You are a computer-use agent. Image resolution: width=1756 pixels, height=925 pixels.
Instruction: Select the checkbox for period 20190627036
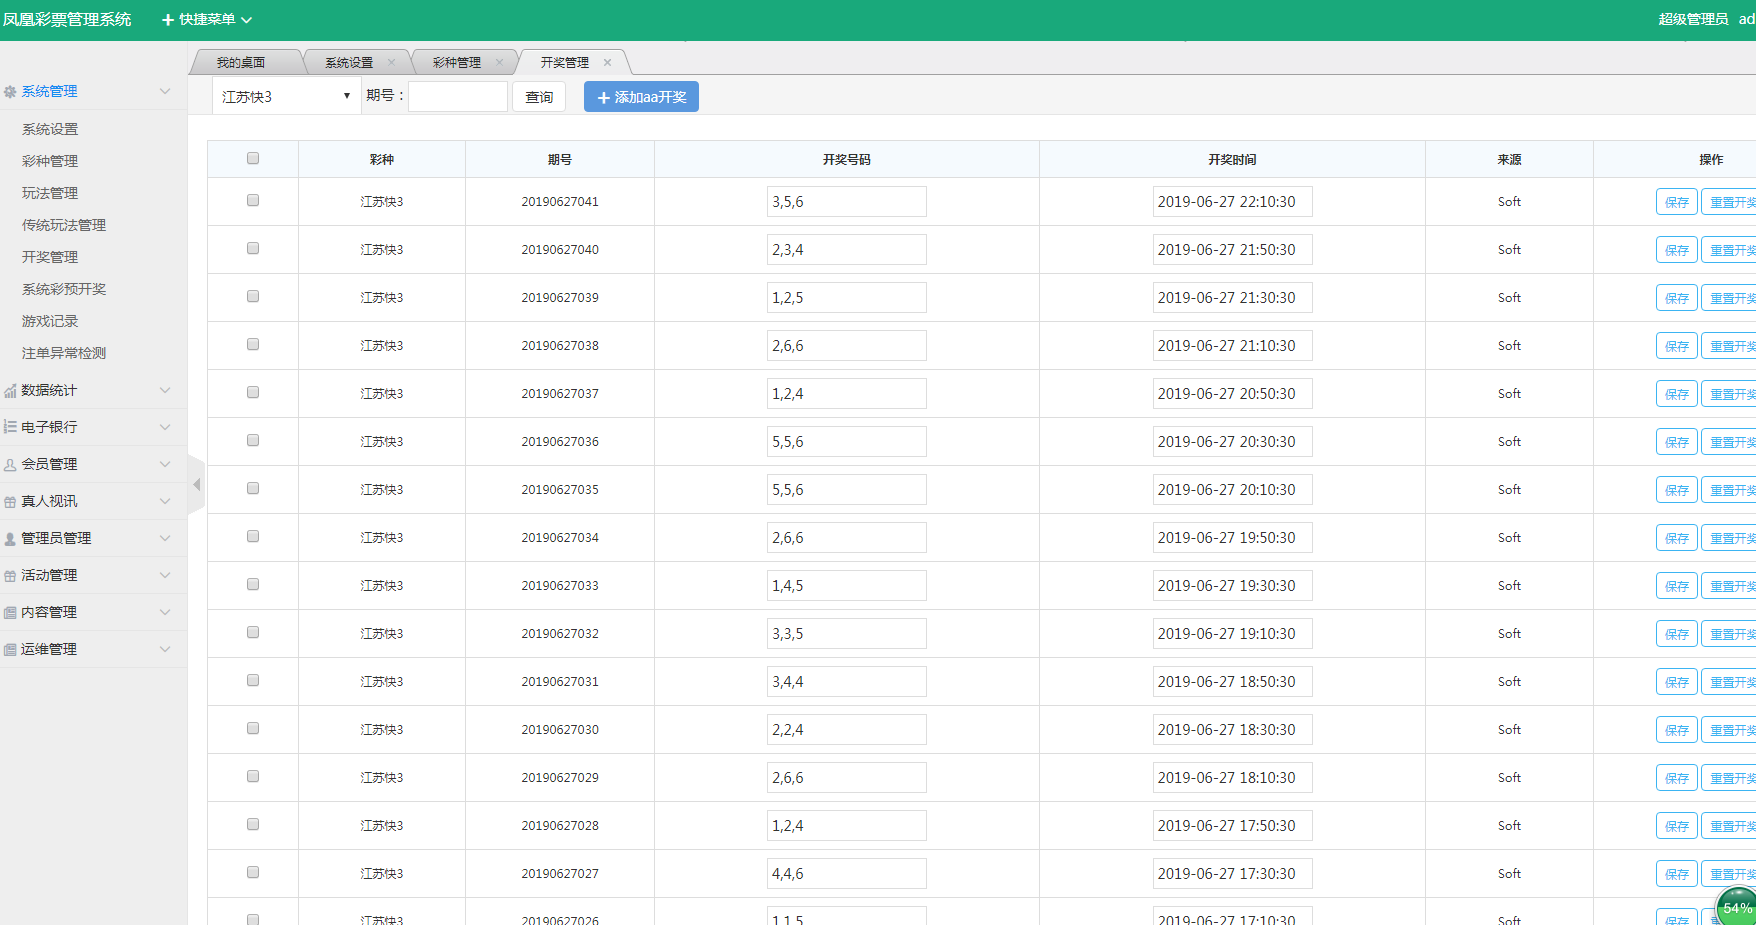click(x=253, y=440)
